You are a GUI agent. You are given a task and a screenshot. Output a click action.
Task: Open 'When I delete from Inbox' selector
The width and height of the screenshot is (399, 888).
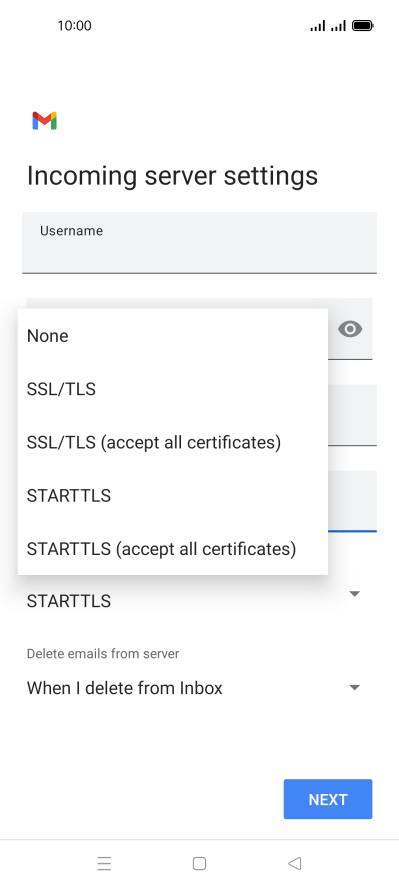coord(194,688)
